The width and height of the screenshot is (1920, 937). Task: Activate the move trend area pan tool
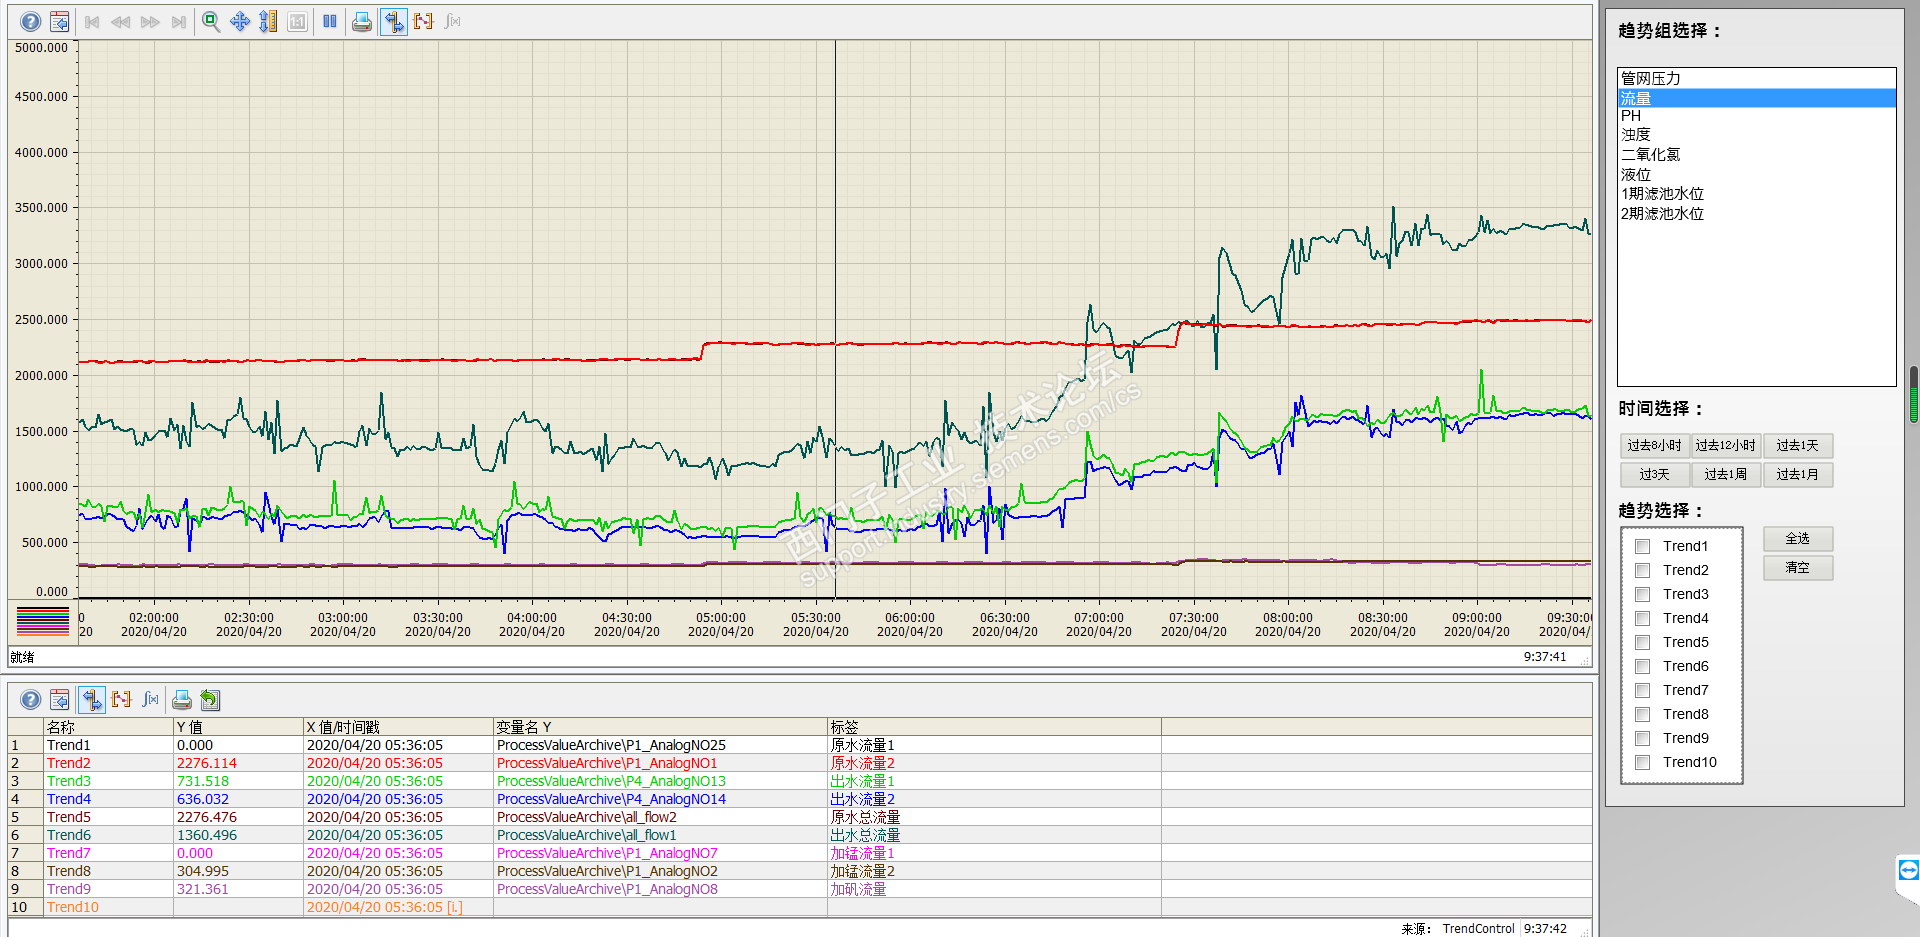pos(240,21)
